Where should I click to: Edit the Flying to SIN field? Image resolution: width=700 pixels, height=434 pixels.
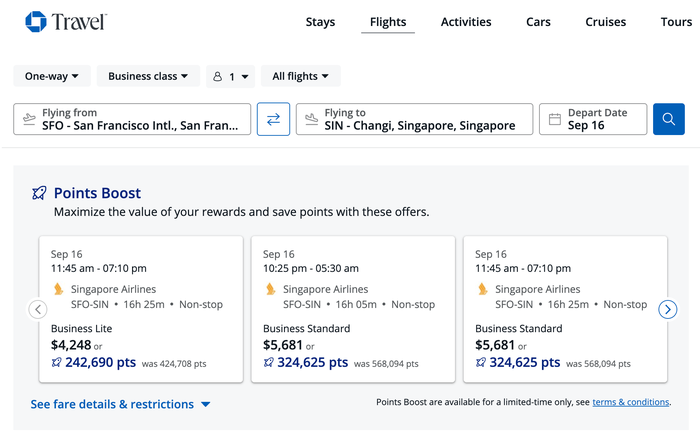(414, 119)
